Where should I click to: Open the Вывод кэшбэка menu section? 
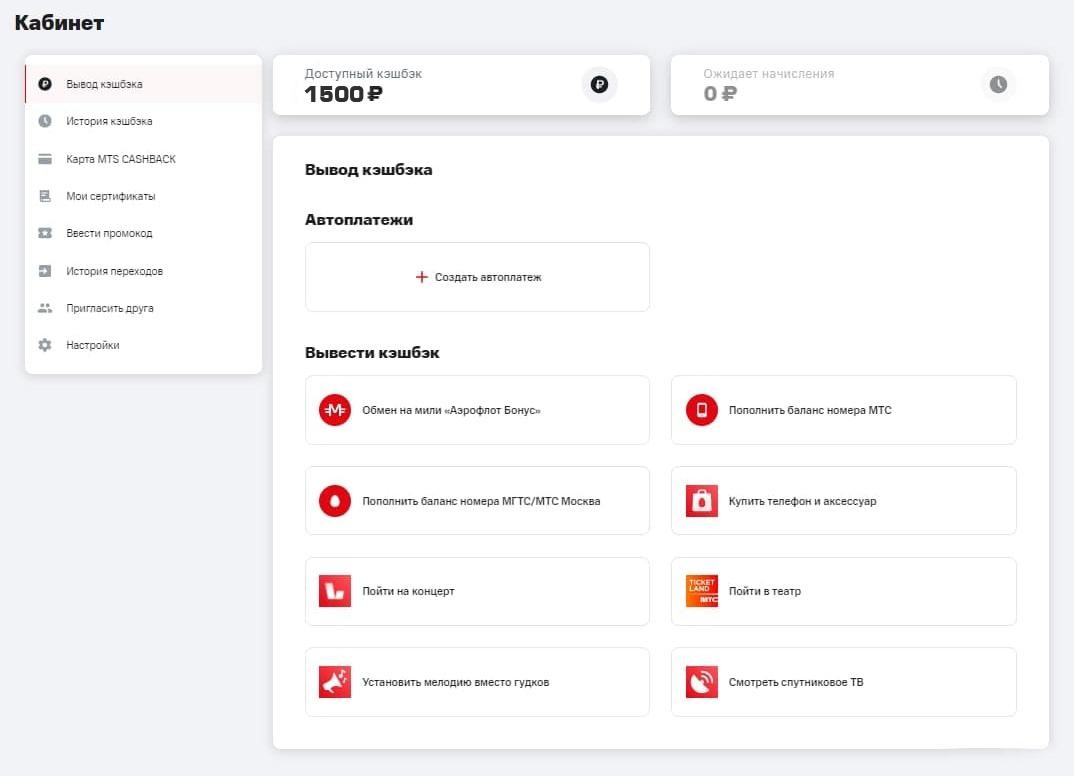(143, 84)
